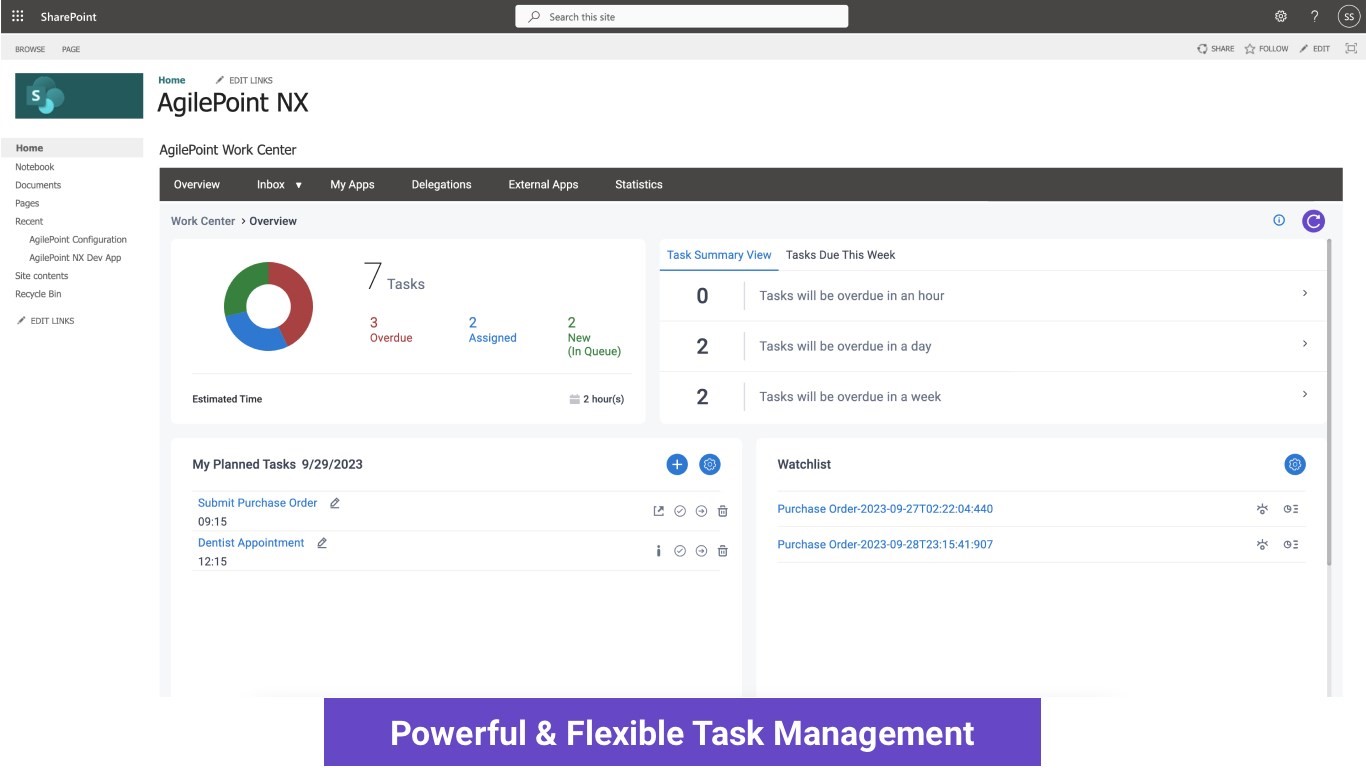Viewport: 1366px width, 768px height.
Task: Switch to Tasks Due This Week tab
Action: tap(839, 254)
